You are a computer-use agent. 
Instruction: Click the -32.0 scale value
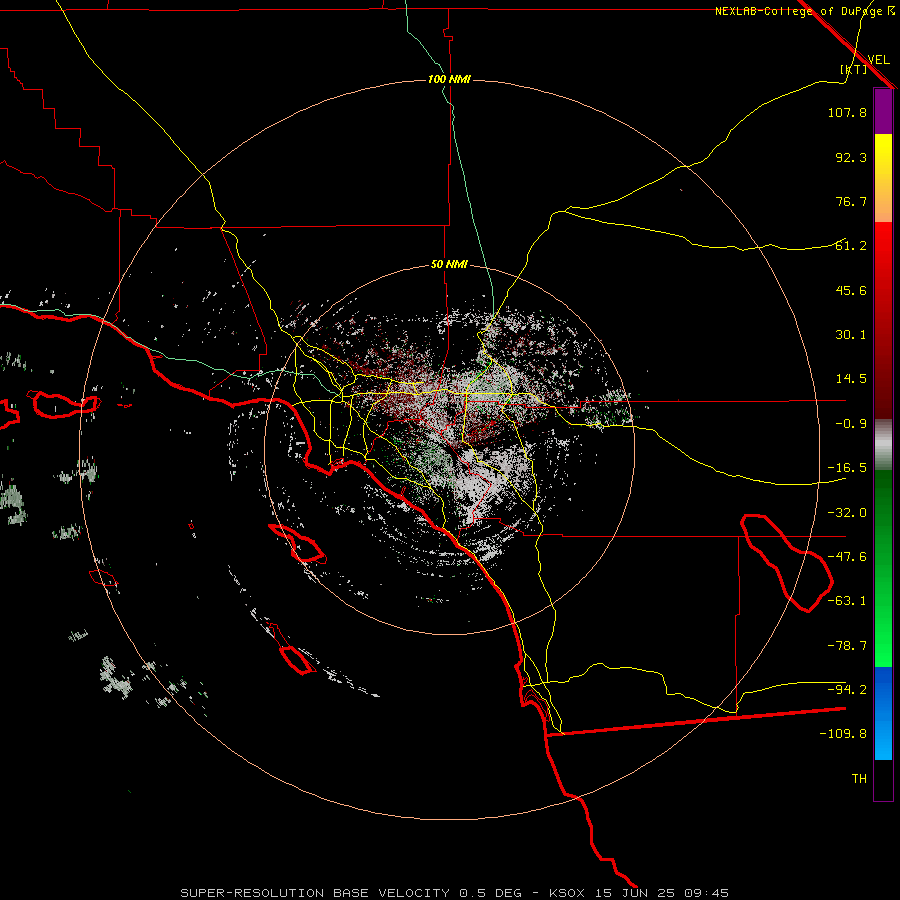pyautogui.click(x=847, y=513)
